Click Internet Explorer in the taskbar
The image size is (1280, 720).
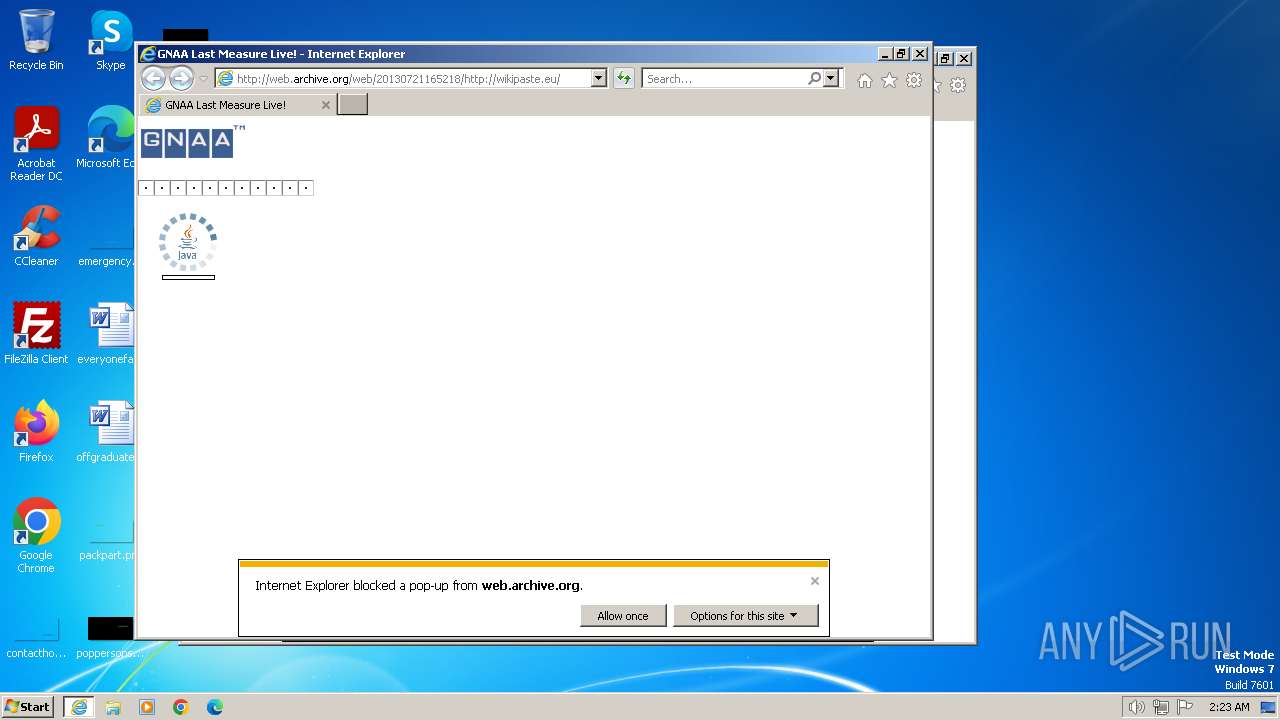pyautogui.click(x=78, y=707)
